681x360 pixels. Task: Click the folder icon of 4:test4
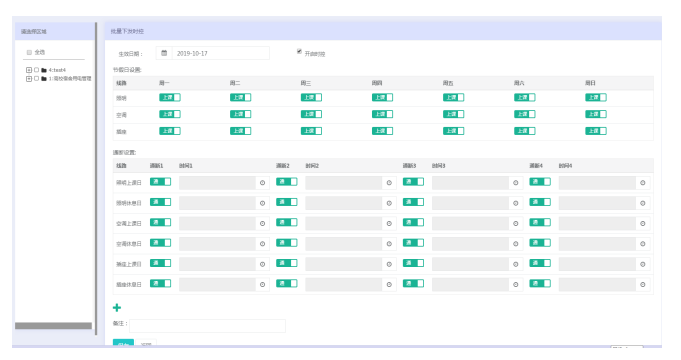pos(44,70)
